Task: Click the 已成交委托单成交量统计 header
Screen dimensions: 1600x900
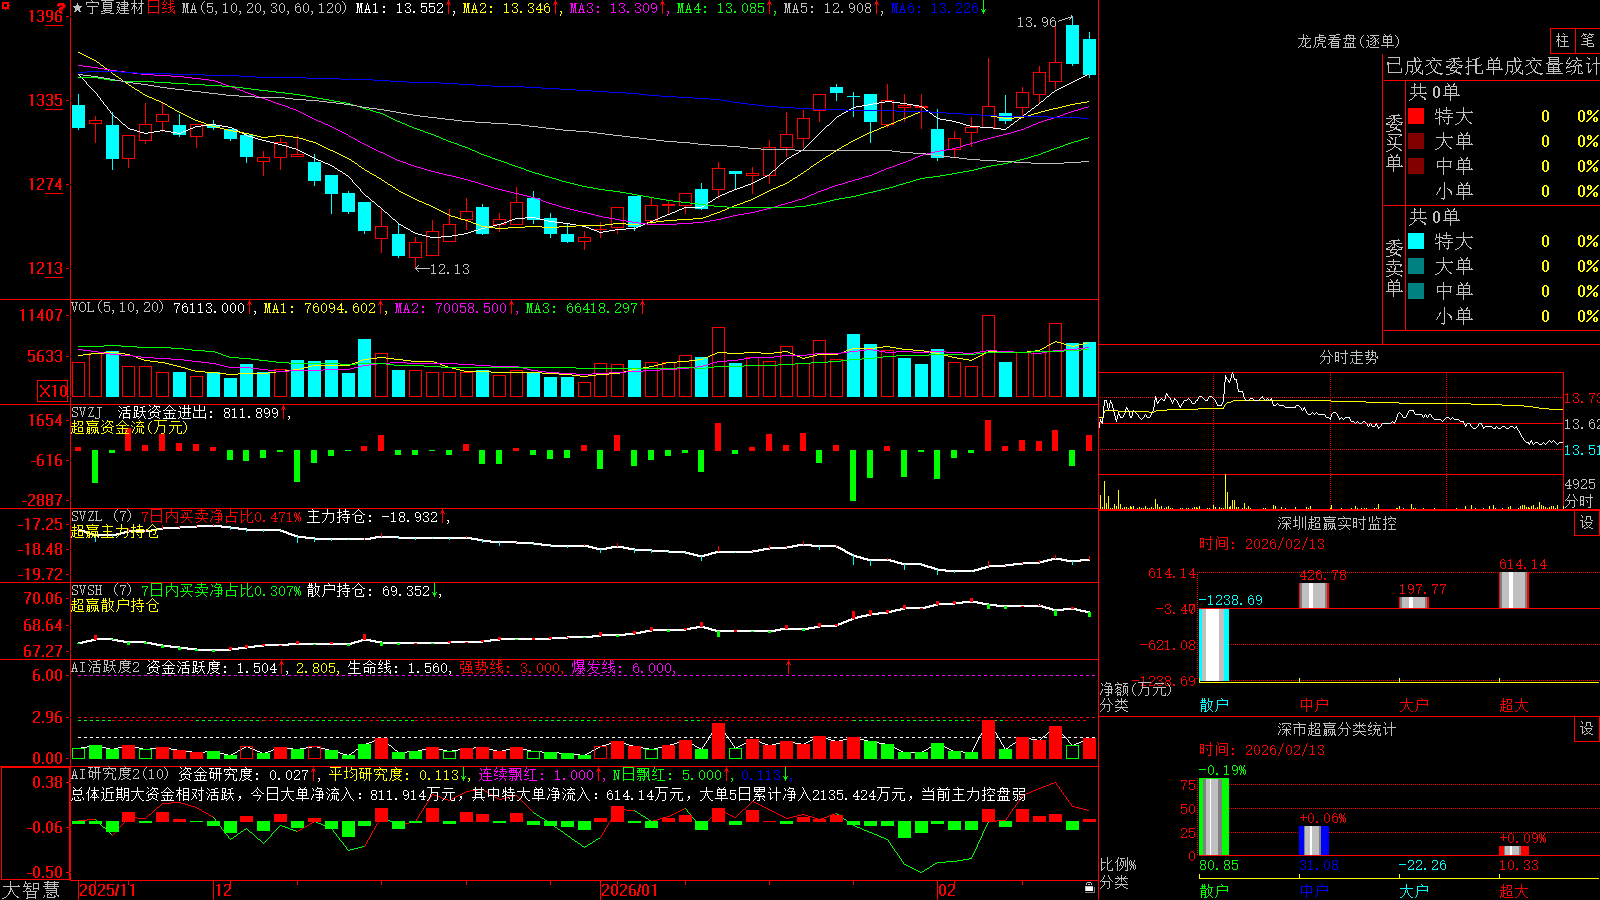Action: (1492, 66)
